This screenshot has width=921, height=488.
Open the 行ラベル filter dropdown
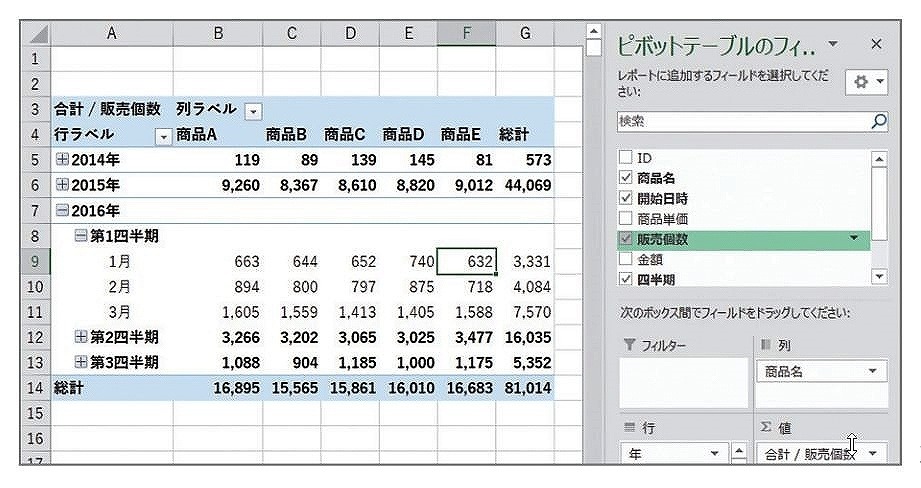pos(163,137)
